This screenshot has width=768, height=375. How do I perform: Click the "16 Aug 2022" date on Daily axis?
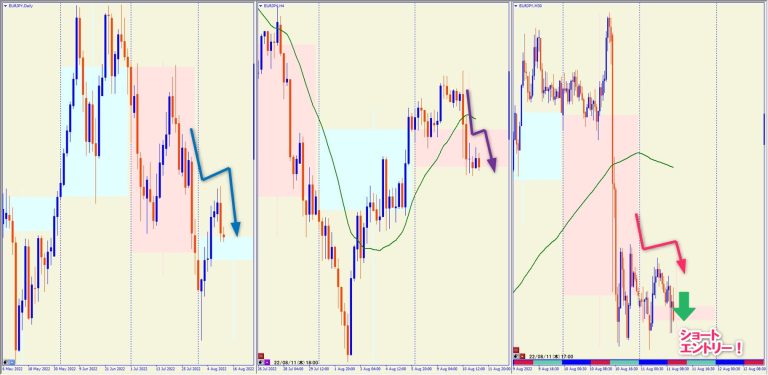[x=243, y=368]
